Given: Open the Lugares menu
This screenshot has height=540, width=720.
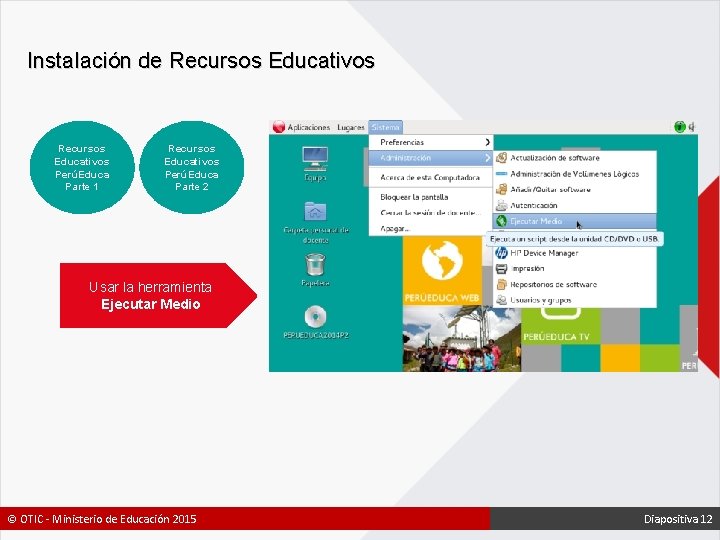Looking at the screenshot, I should point(351,127).
